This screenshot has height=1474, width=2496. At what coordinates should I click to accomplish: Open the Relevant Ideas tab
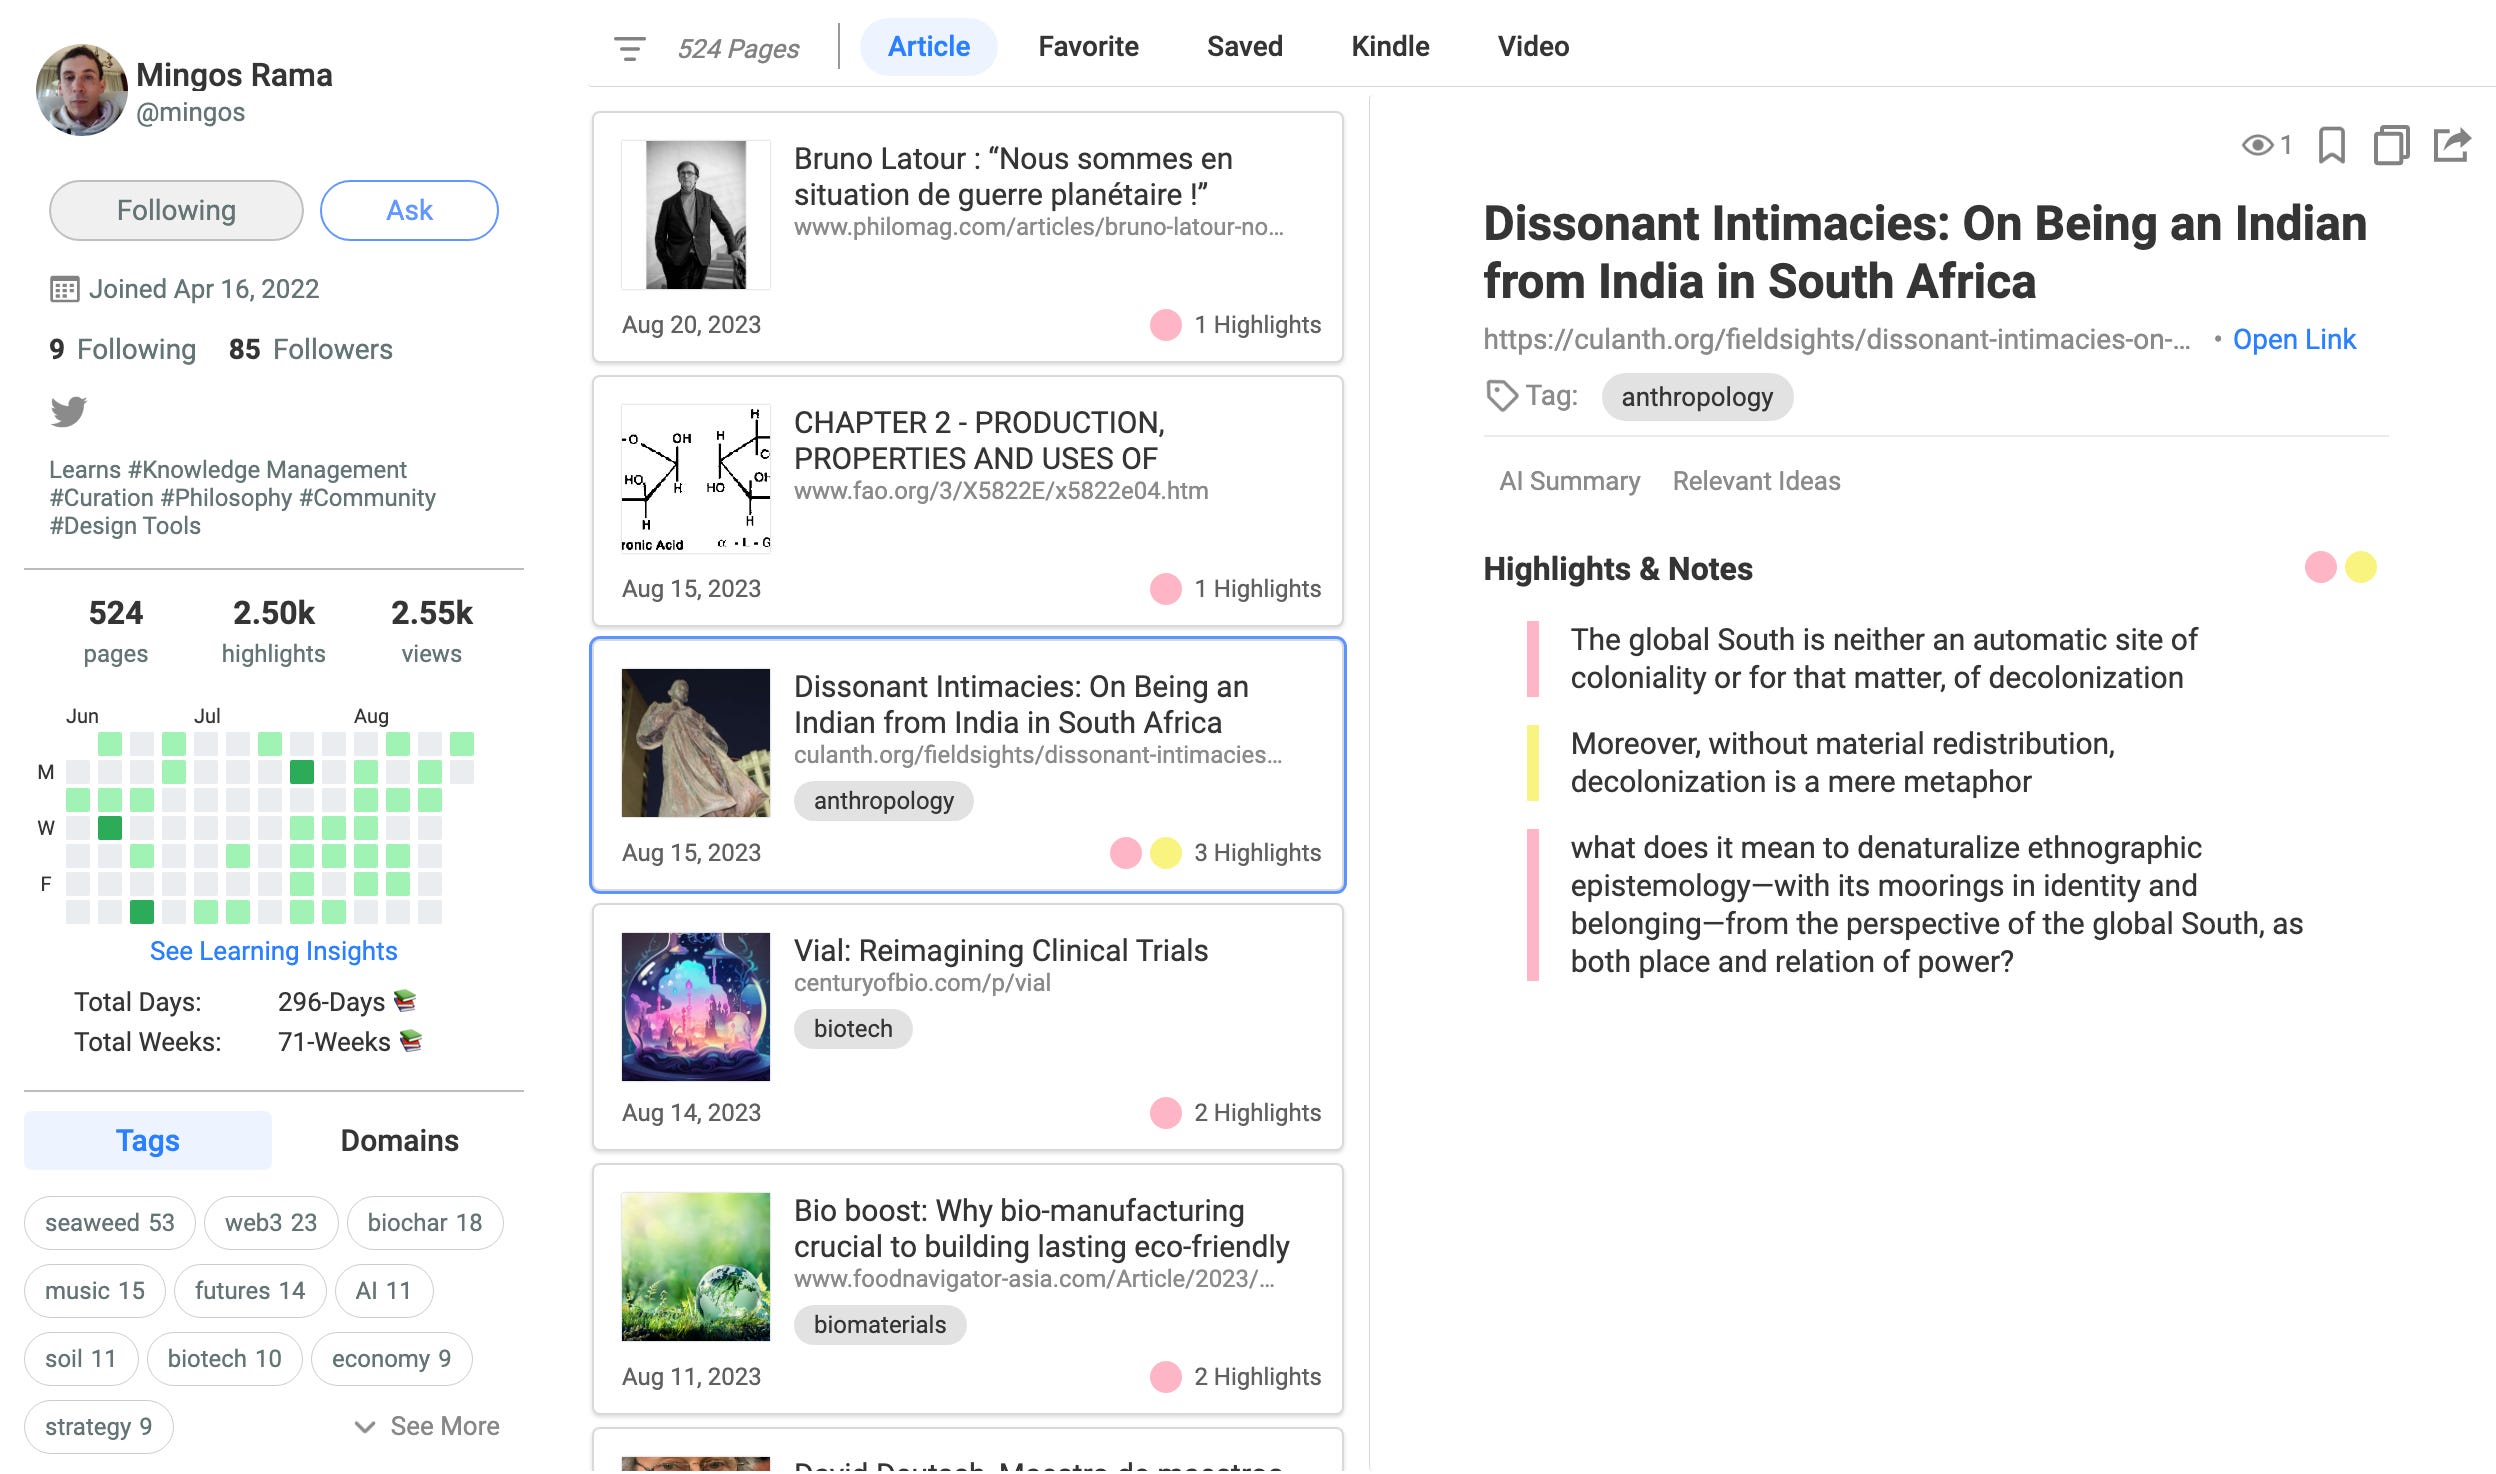click(1756, 481)
